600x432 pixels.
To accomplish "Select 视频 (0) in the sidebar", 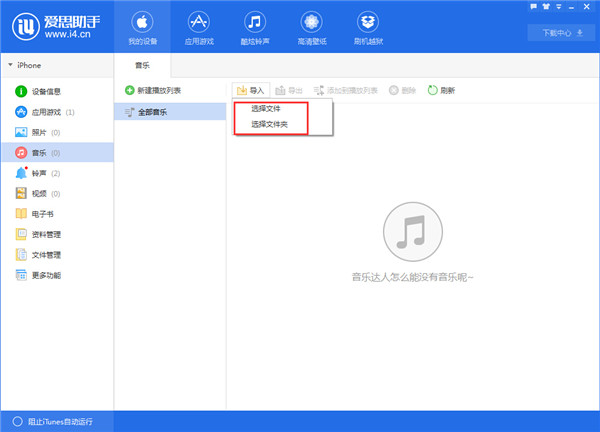I will [x=57, y=194].
